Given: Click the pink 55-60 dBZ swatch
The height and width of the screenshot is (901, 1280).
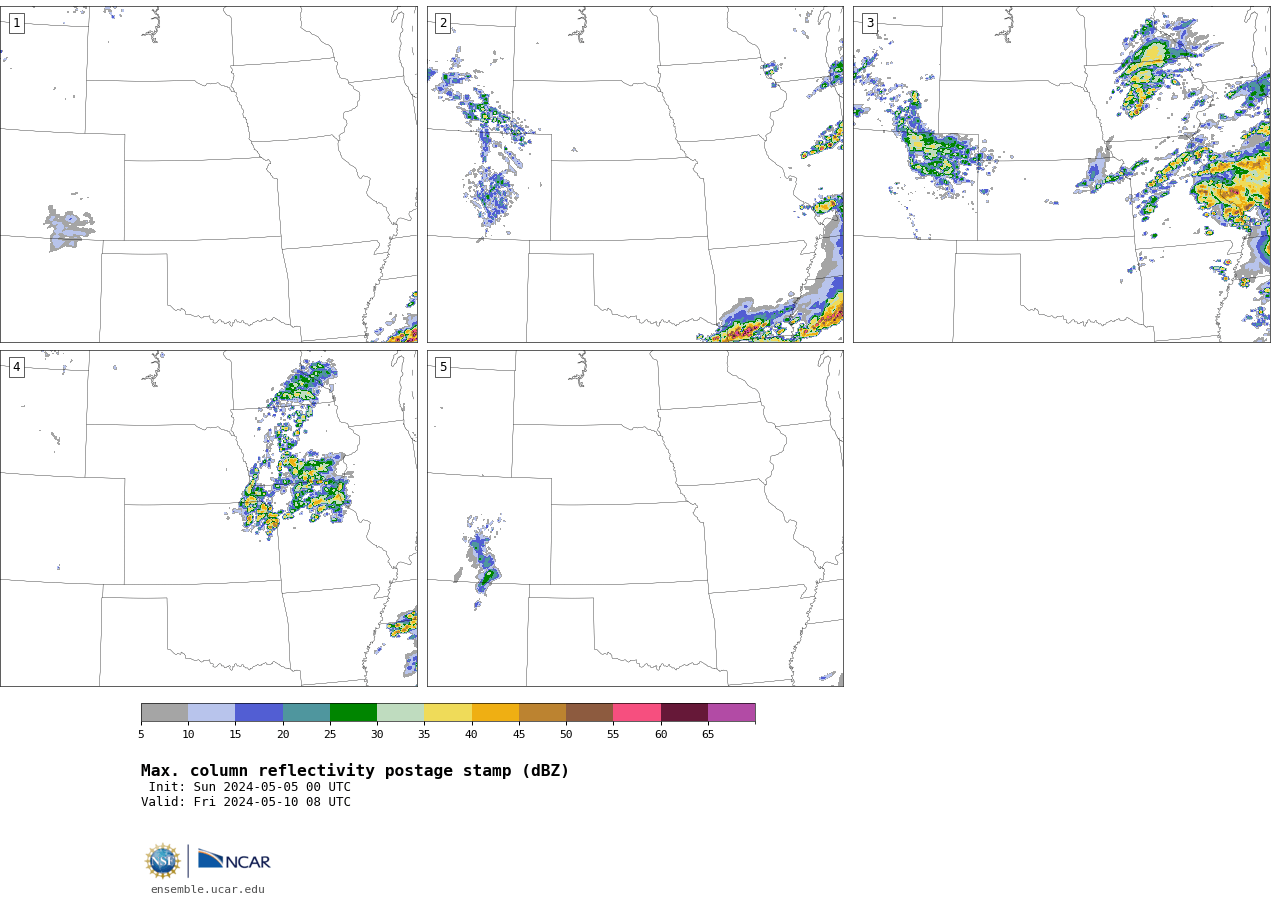Looking at the screenshot, I should tap(637, 712).
